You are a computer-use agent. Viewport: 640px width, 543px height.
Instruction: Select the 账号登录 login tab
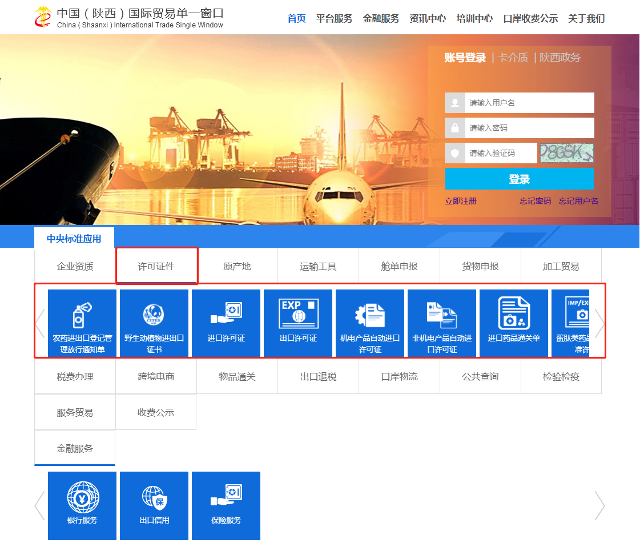(465, 58)
